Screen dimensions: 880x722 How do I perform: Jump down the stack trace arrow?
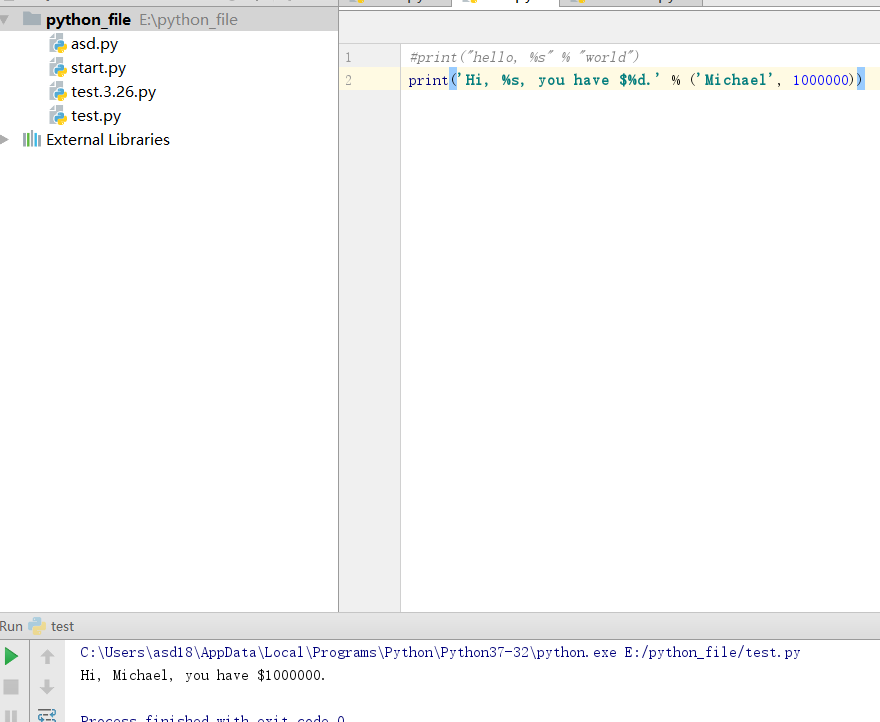(47, 687)
